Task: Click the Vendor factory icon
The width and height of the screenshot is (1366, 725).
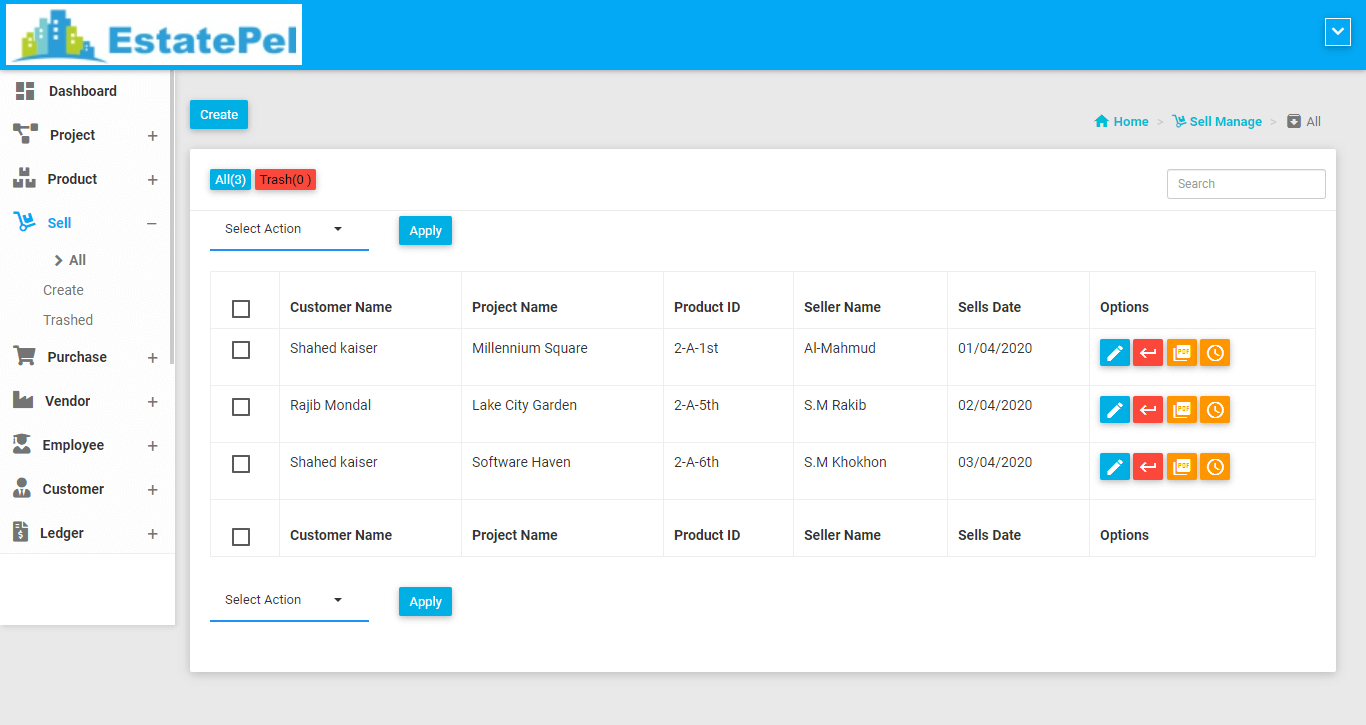Action: click(23, 400)
